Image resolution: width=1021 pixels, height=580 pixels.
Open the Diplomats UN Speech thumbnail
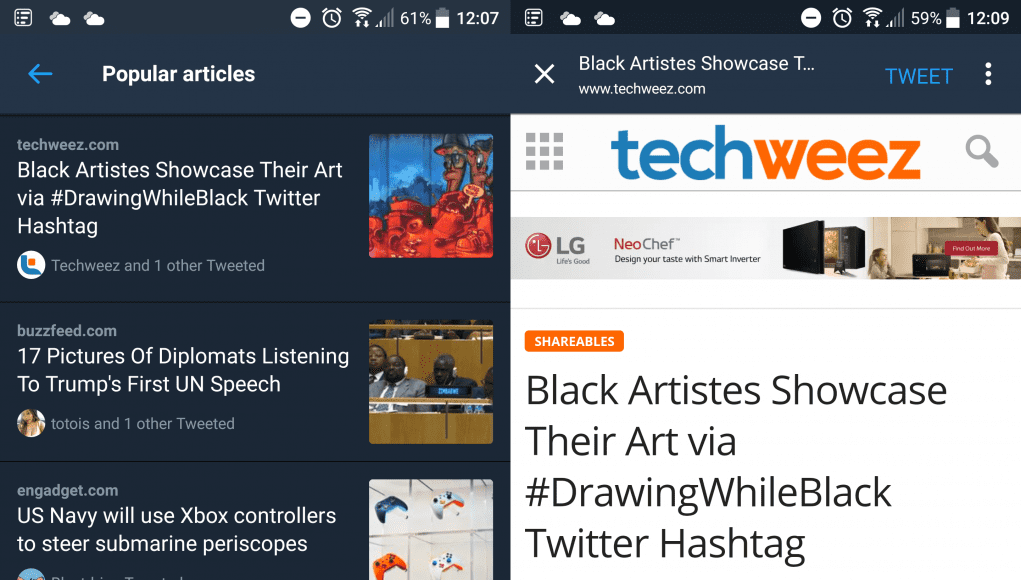431,381
